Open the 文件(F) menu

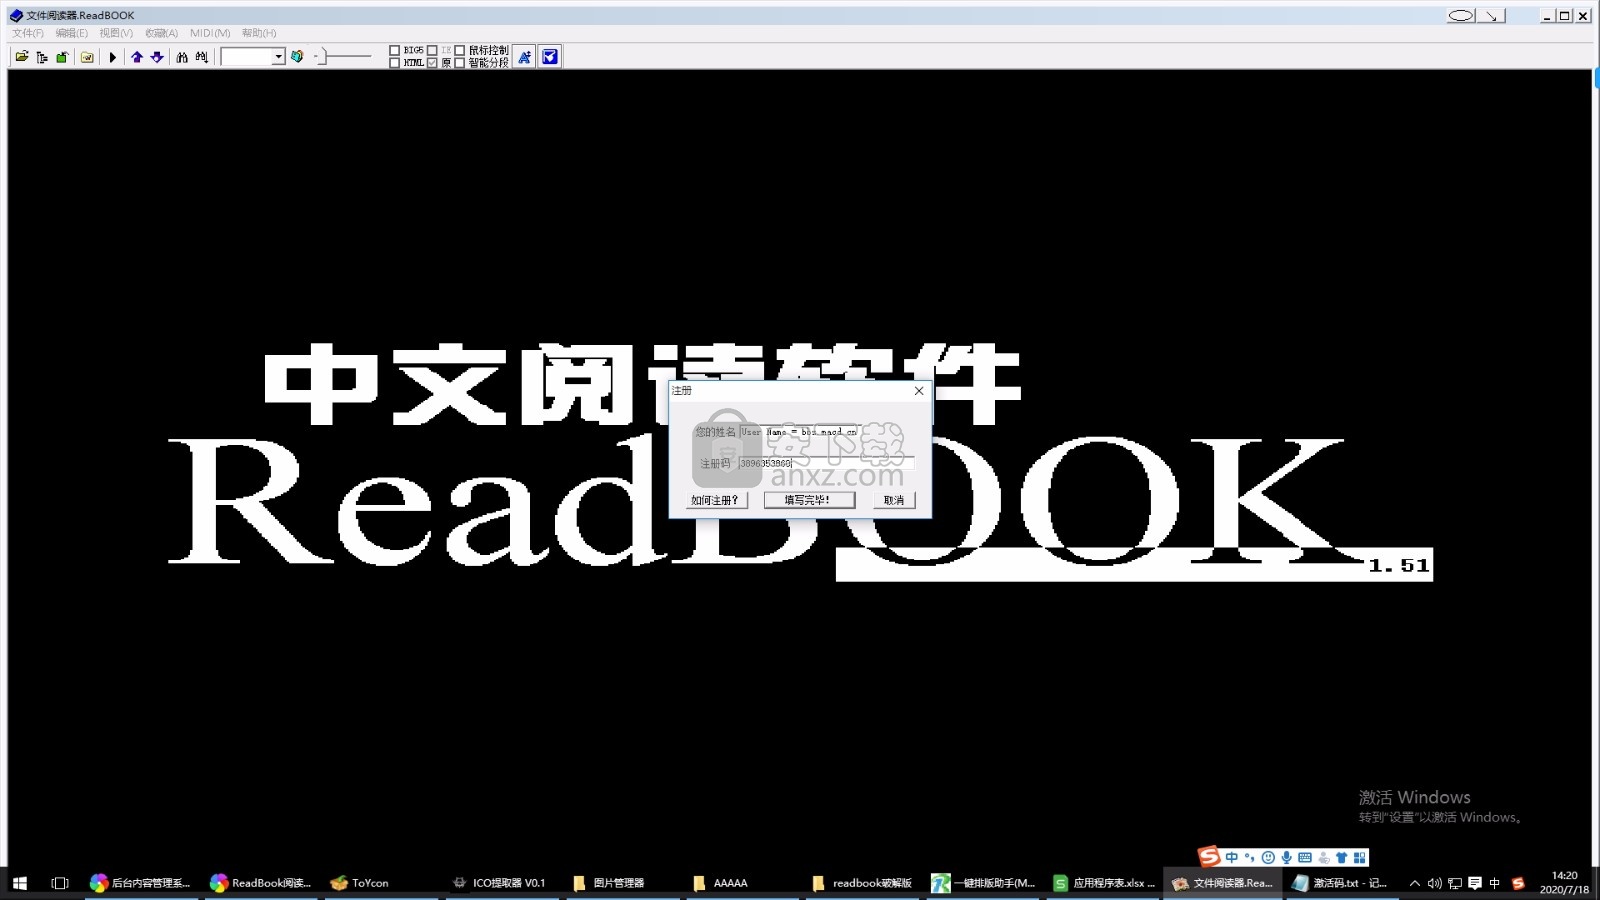pos(28,33)
